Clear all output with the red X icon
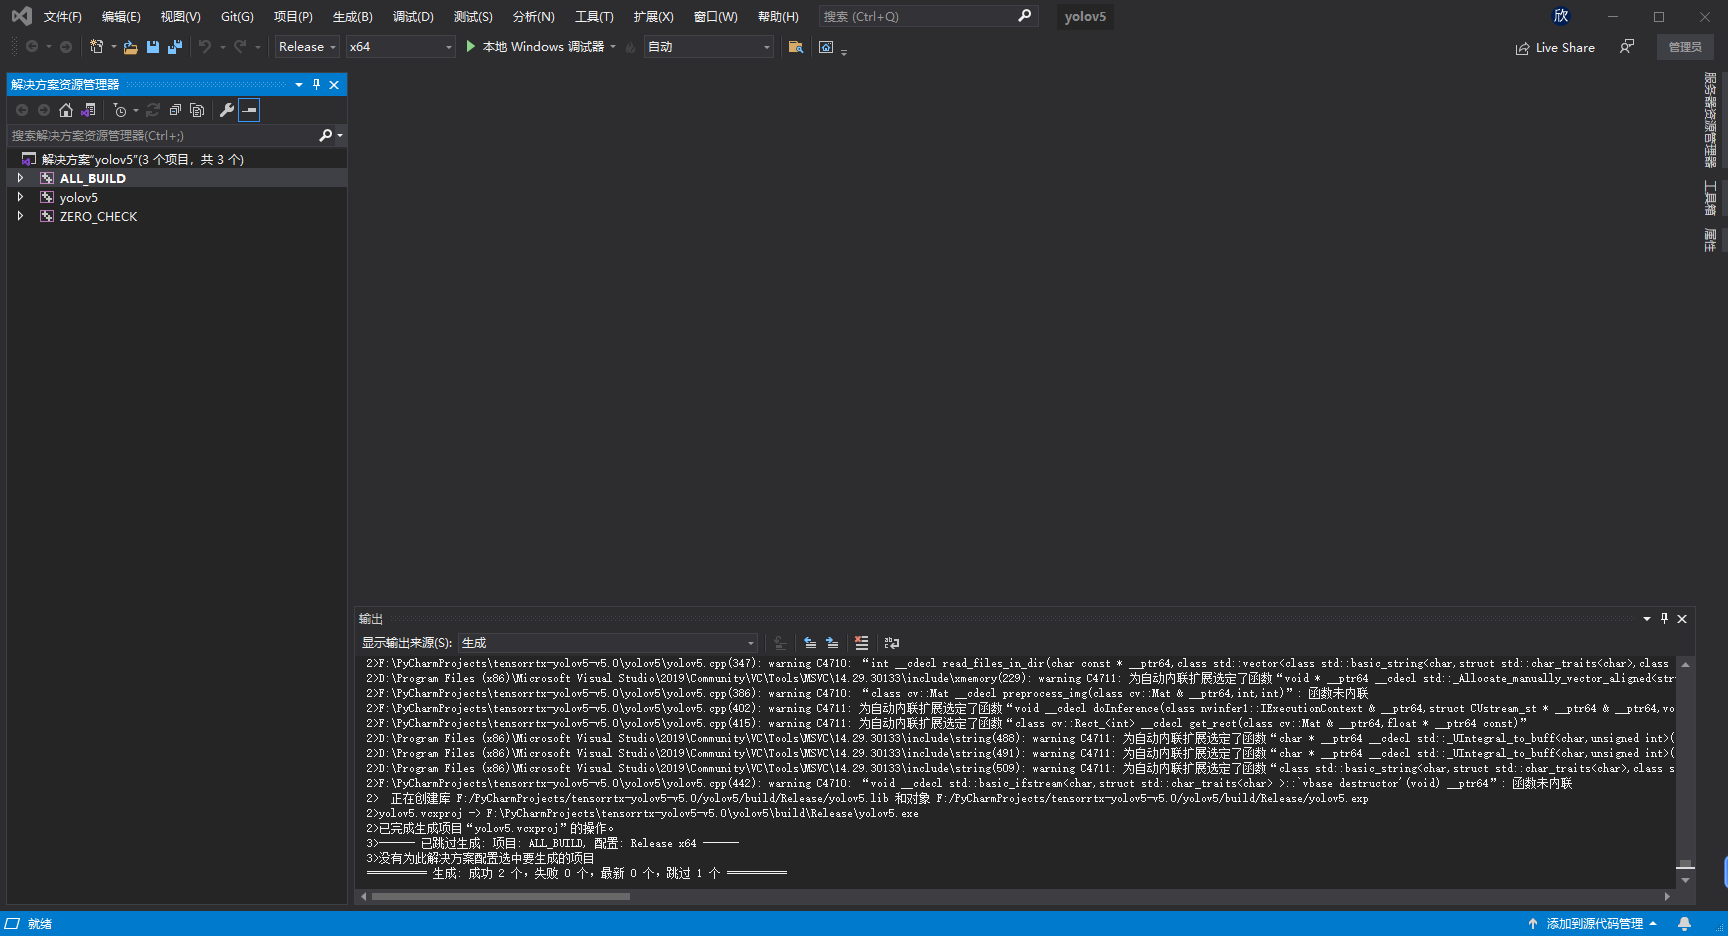The width and height of the screenshot is (1728, 936). [x=862, y=643]
